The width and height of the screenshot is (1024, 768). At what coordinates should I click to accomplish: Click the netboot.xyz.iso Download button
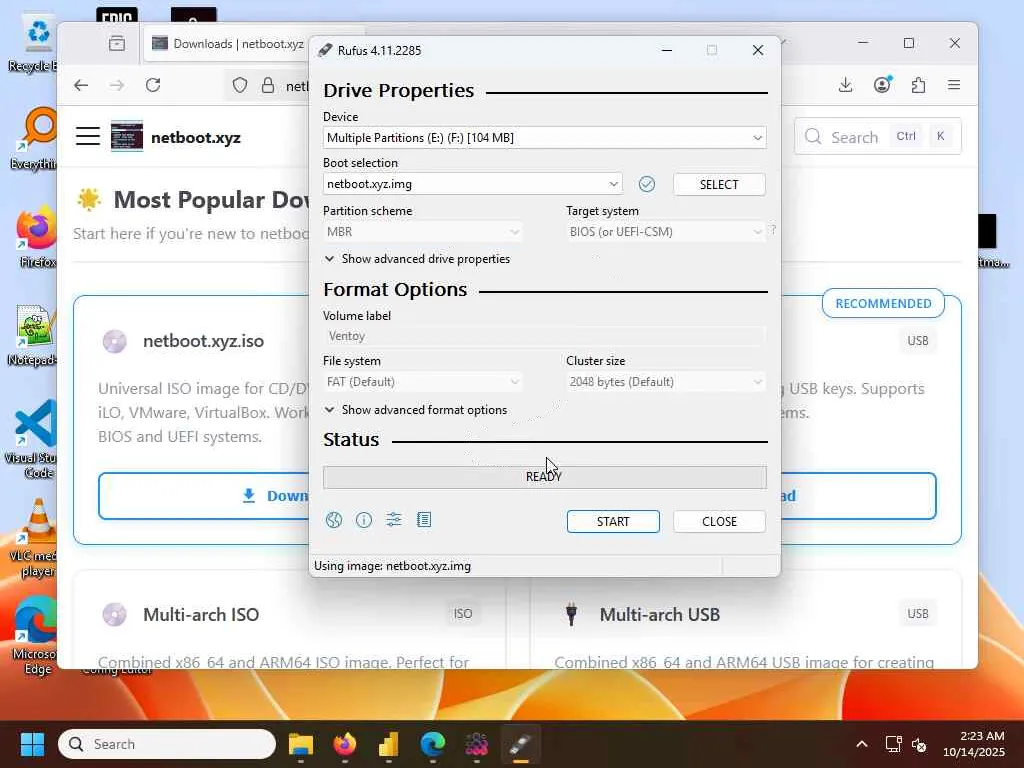(204, 496)
